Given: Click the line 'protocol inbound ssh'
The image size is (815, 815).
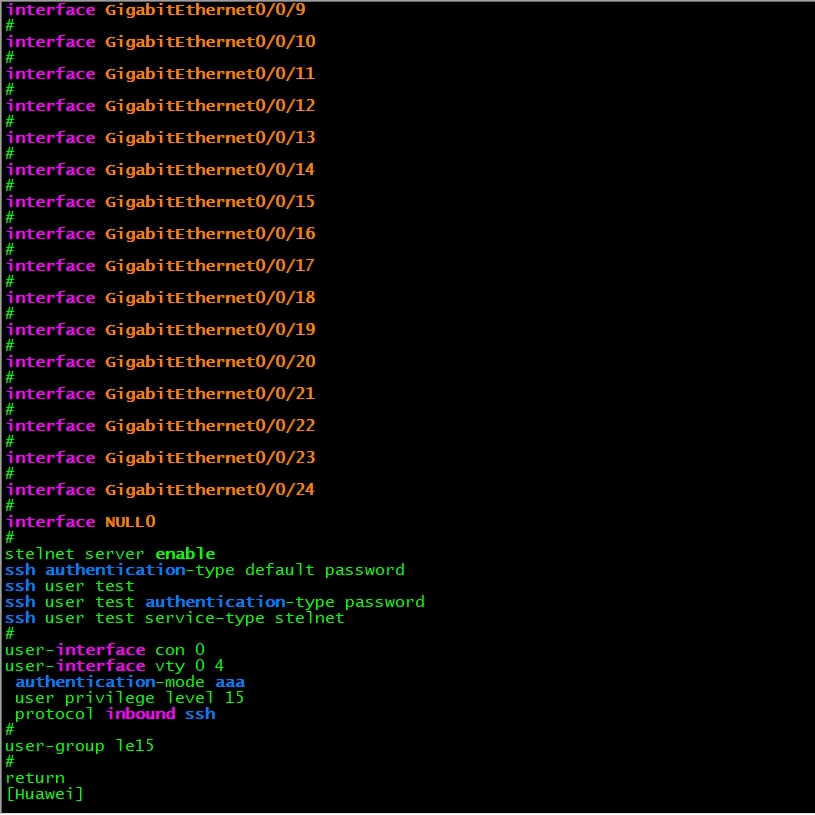Looking at the screenshot, I should click(x=115, y=714).
